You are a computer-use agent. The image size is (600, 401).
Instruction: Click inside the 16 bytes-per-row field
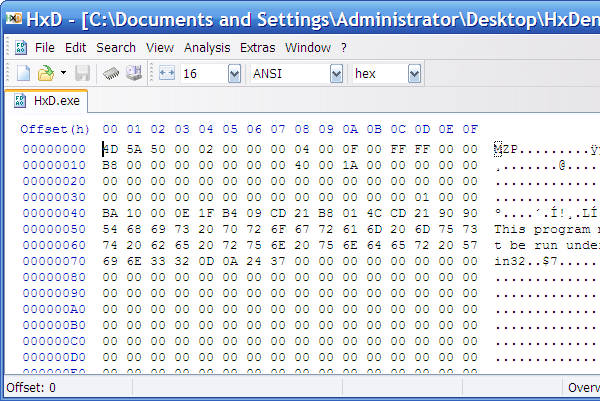tap(204, 73)
